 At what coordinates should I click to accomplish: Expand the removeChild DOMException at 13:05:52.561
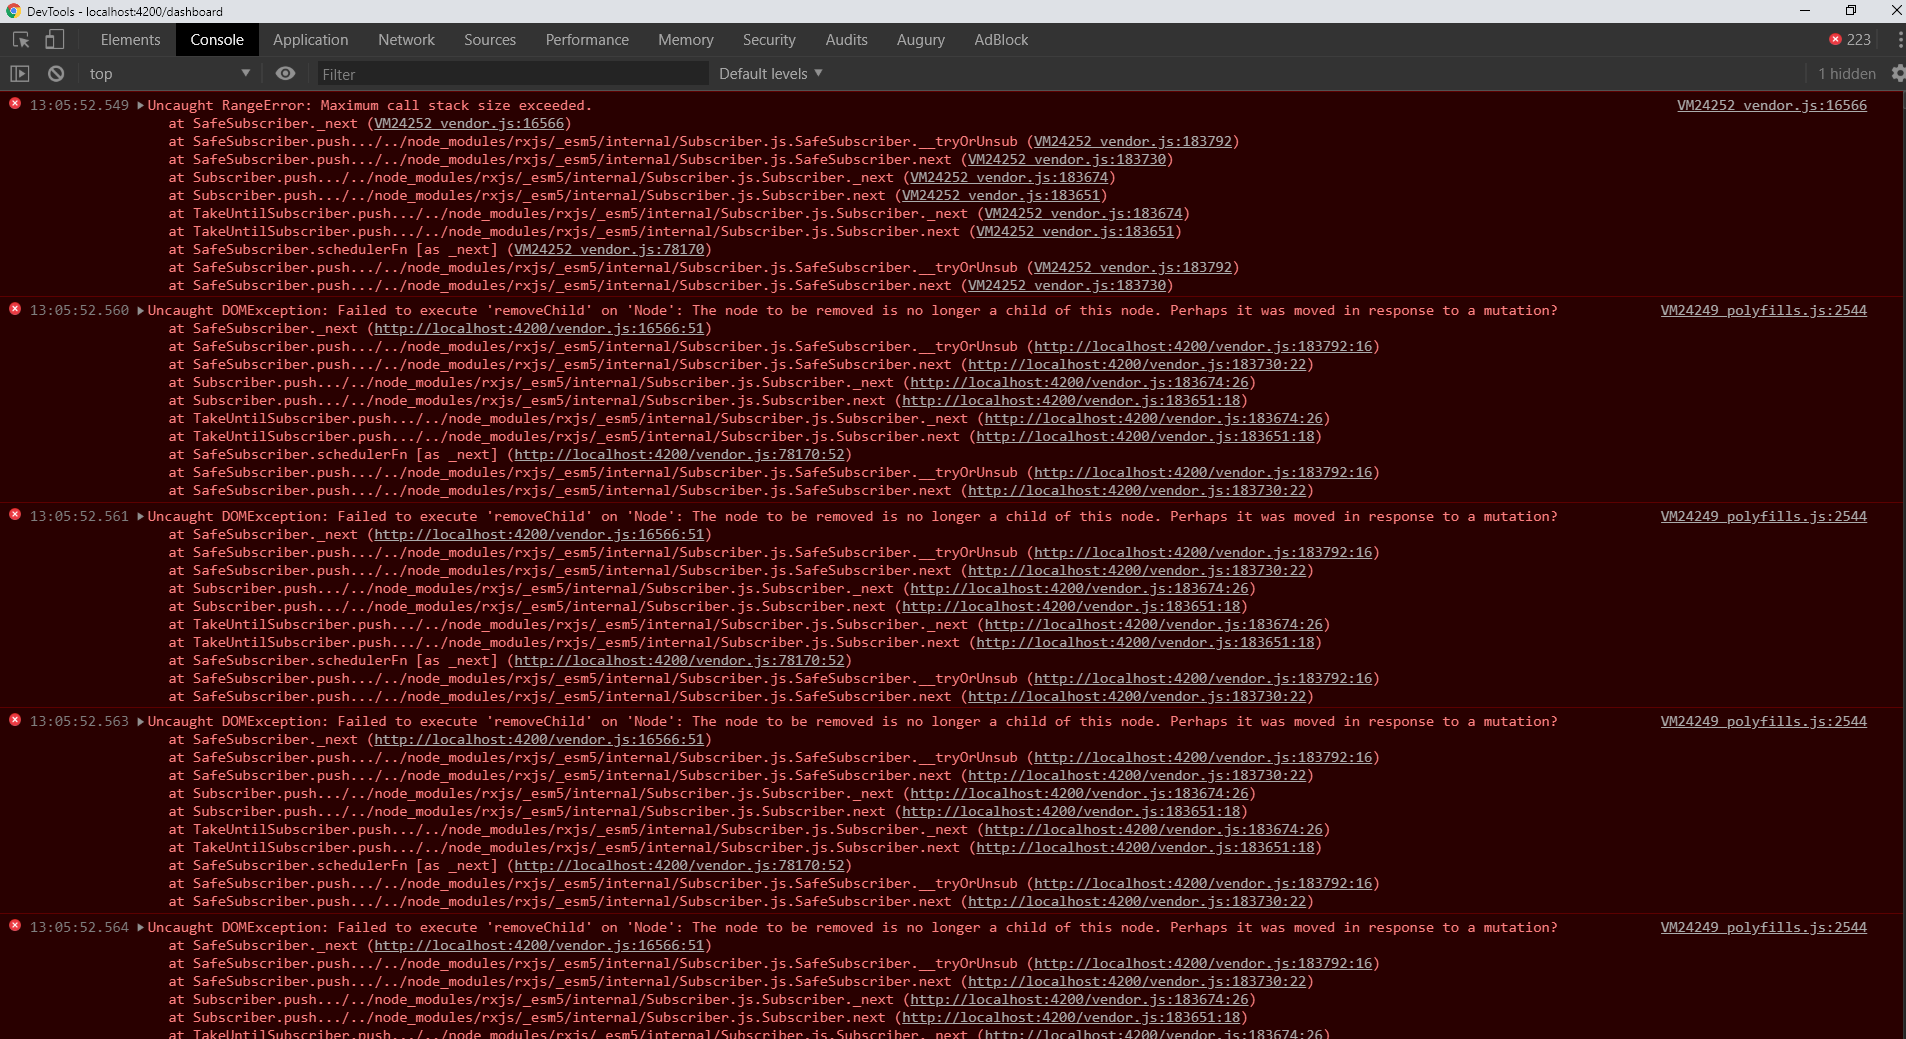click(x=139, y=516)
